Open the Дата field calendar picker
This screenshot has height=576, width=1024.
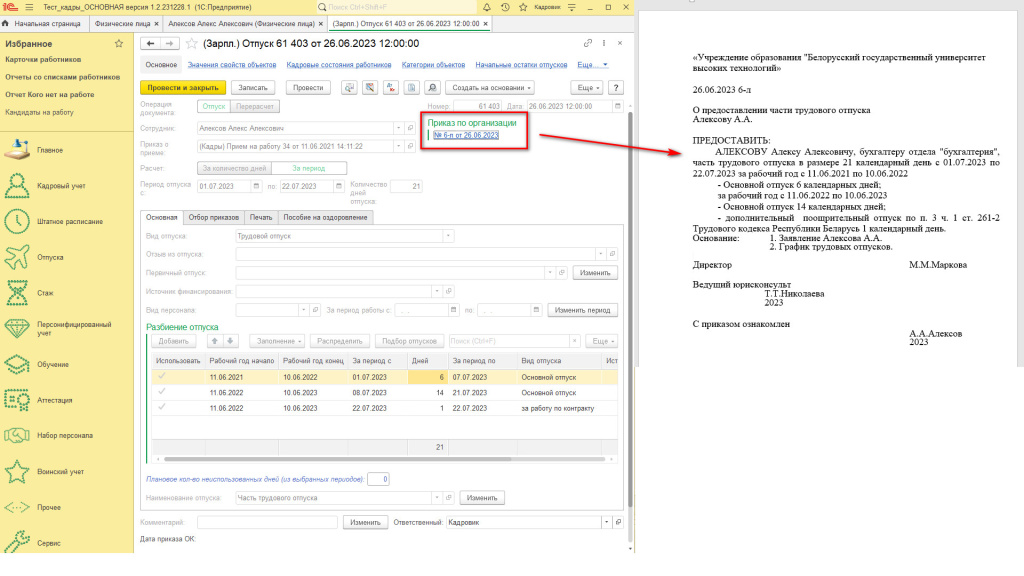click(x=617, y=106)
